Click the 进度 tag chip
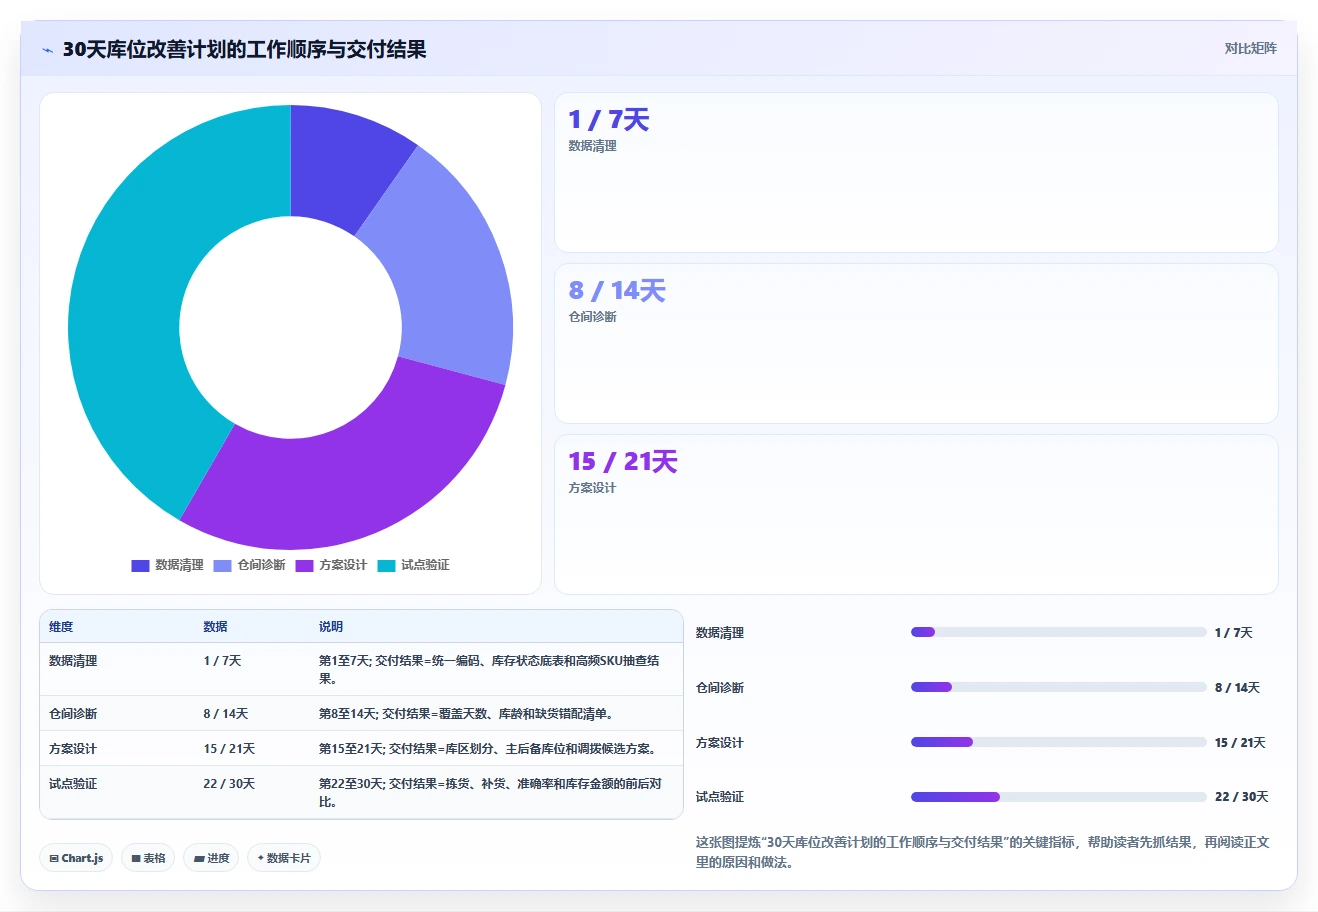This screenshot has height=912, width=1318. tap(211, 858)
